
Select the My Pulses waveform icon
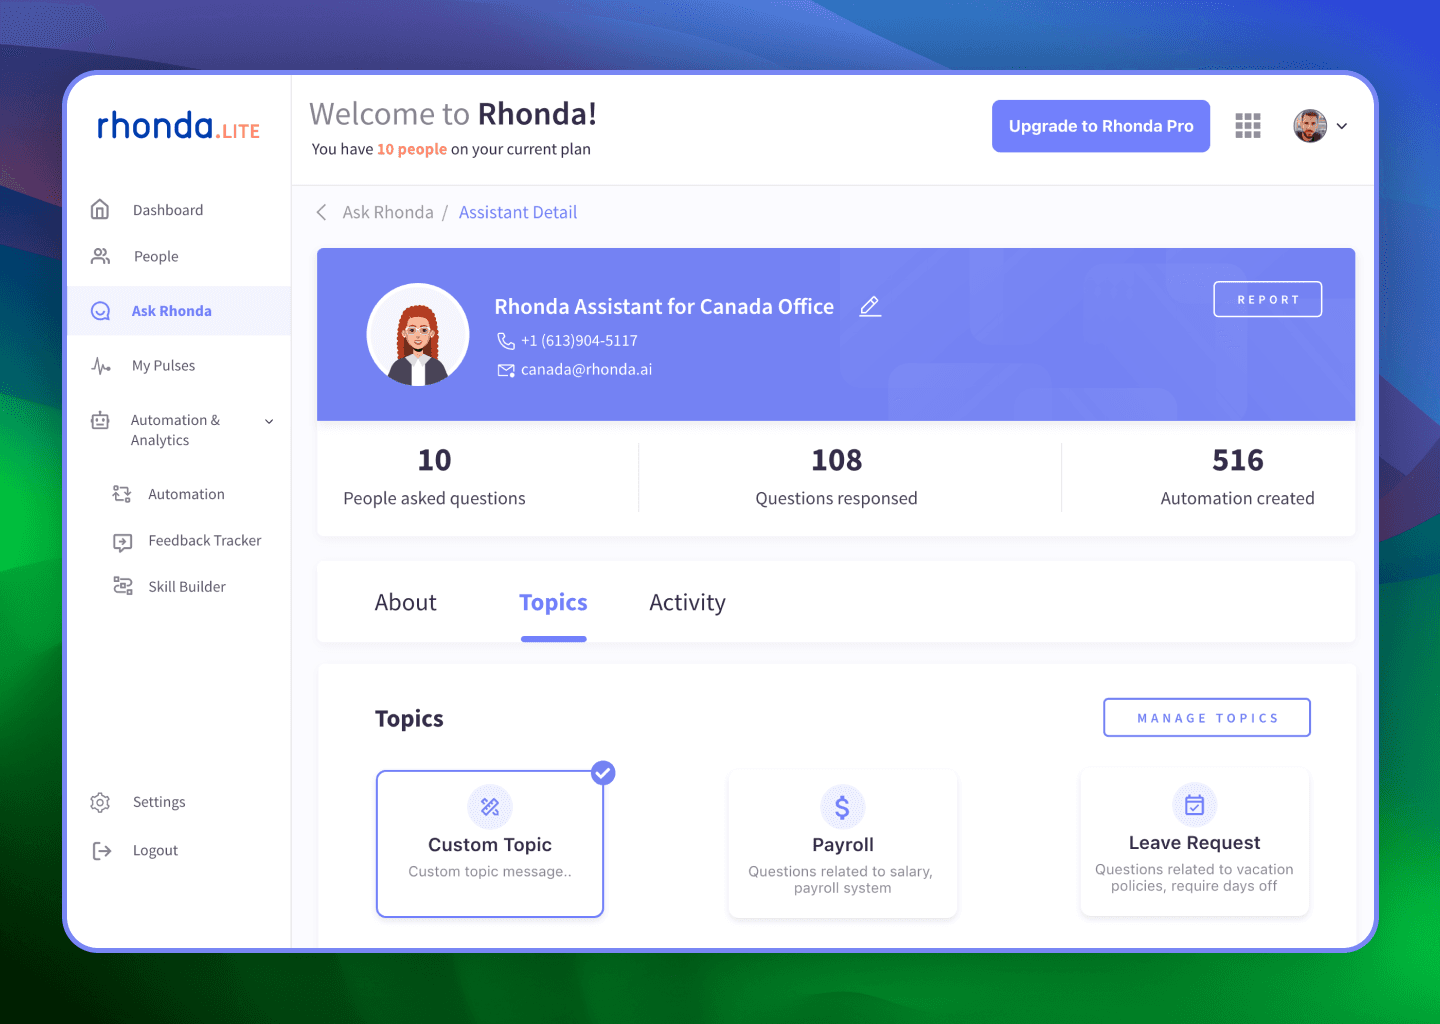[101, 365]
